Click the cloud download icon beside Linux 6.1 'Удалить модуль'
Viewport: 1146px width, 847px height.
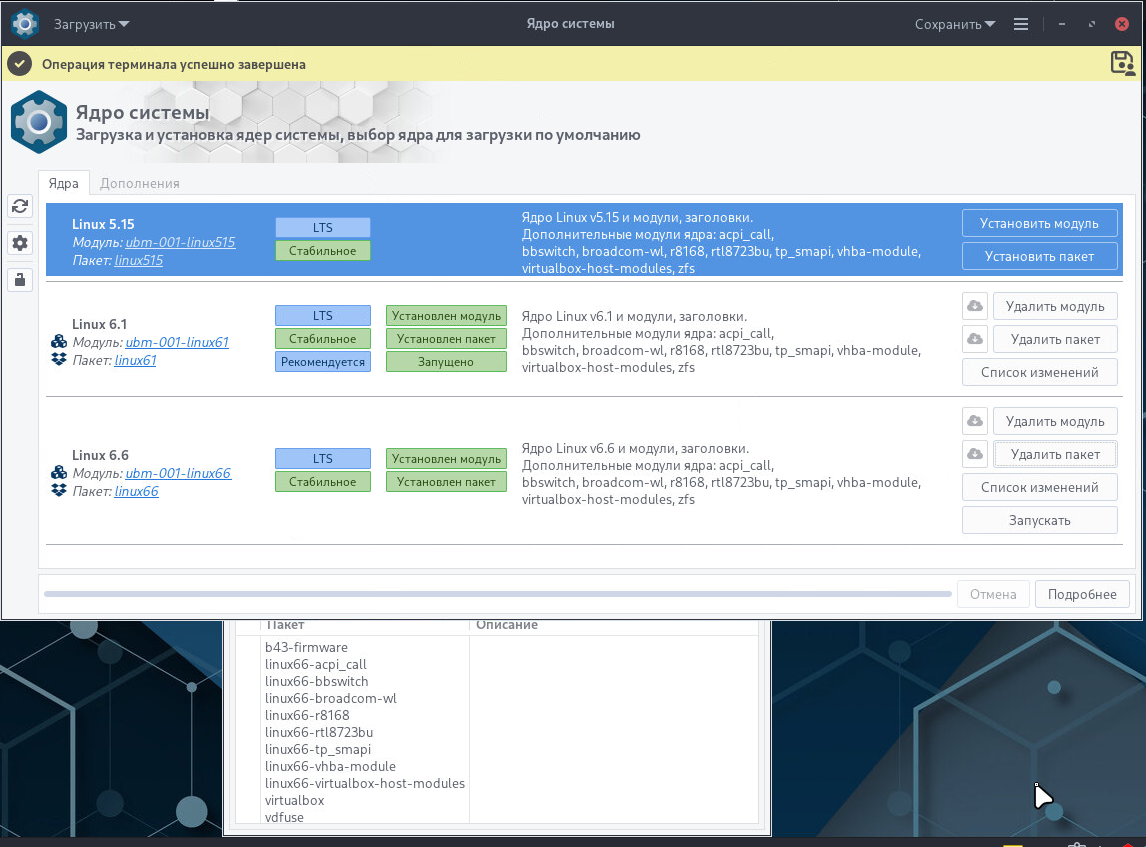click(975, 306)
